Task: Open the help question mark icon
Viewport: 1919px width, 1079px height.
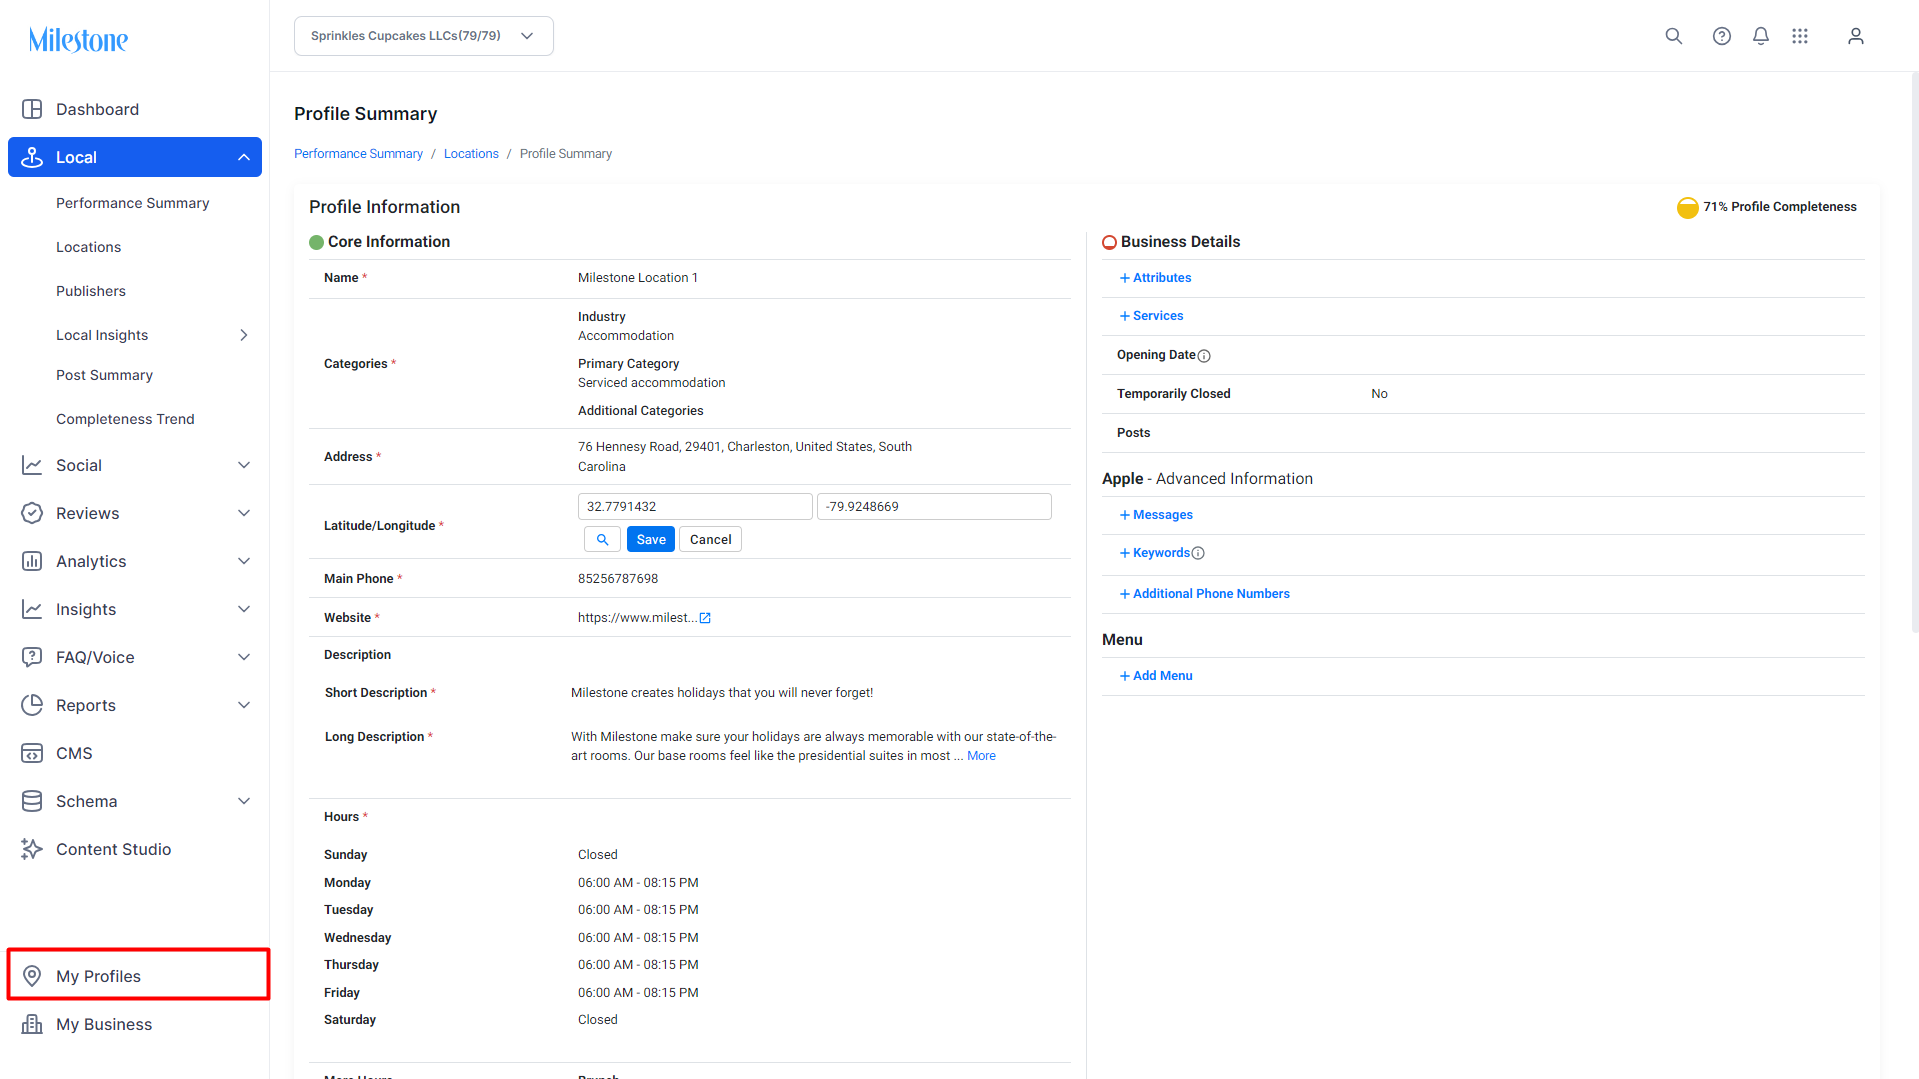Action: pyautogui.click(x=1721, y=36)
